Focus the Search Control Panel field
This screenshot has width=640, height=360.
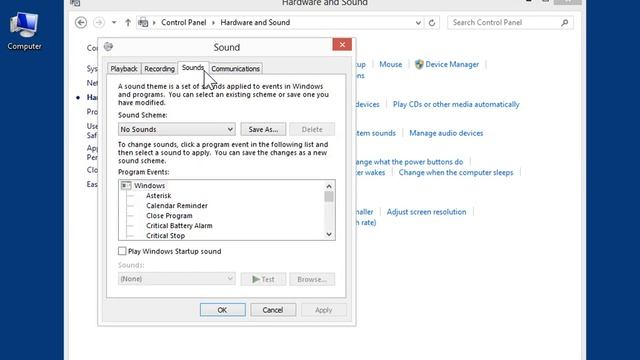click(510, 22)
